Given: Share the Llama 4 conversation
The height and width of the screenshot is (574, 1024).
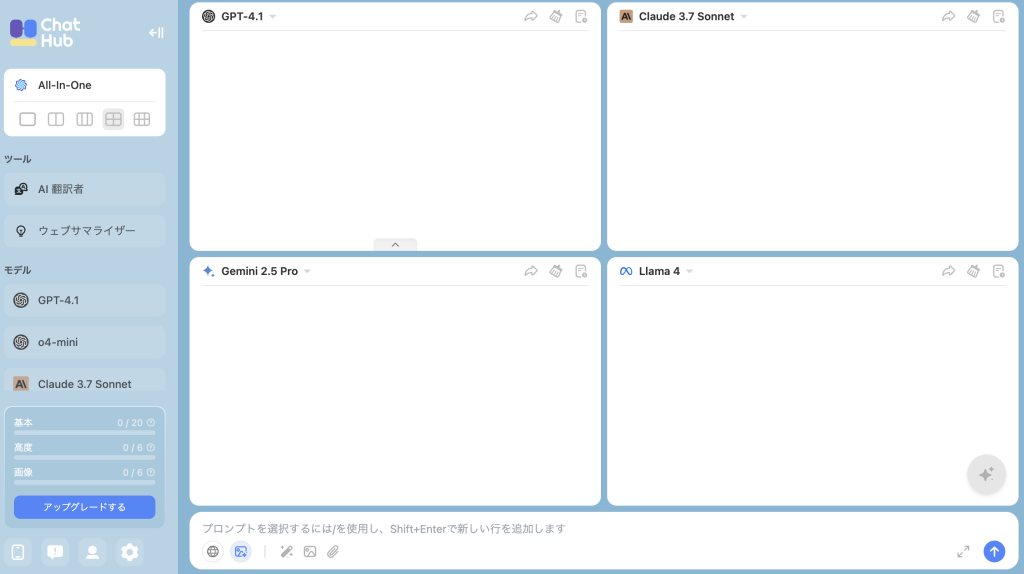Looking at the screenshot, I should pyautogui.click(x=948, y=272).
